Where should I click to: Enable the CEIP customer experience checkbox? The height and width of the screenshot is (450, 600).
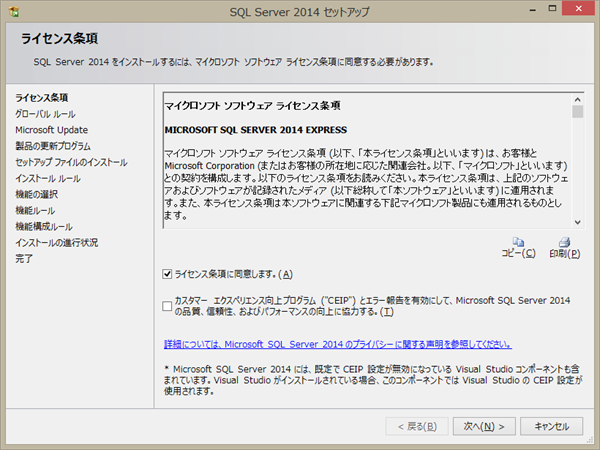(167, 306)
